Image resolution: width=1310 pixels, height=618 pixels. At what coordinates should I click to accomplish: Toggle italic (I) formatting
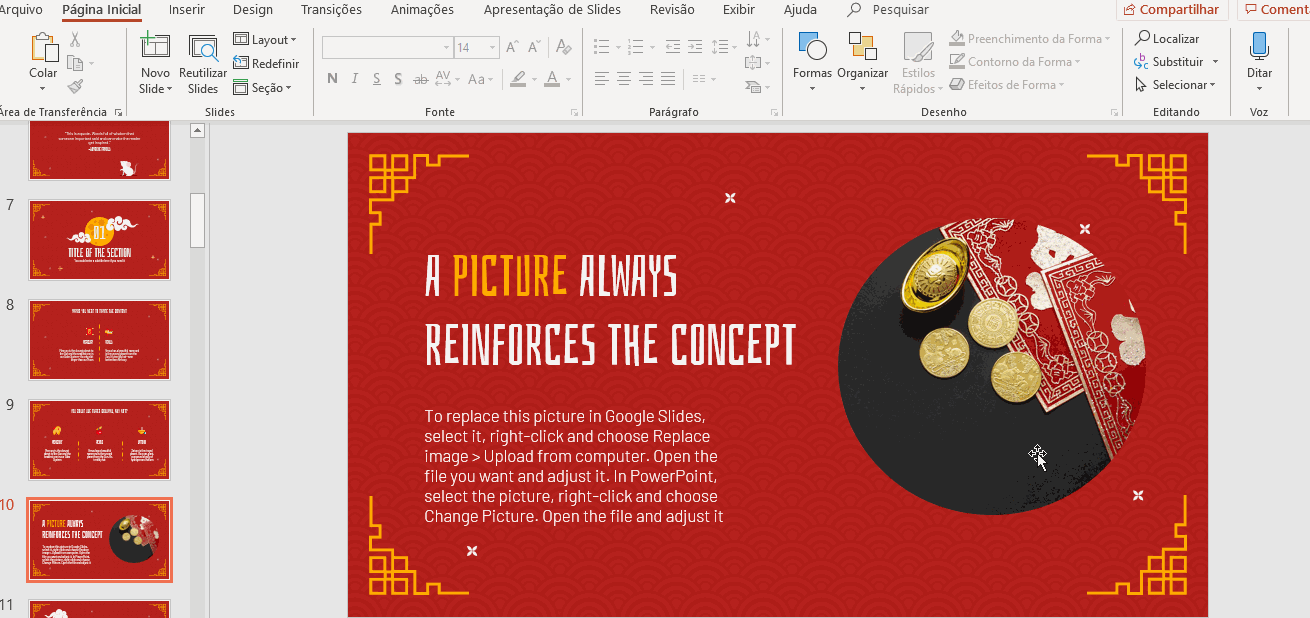point(355,79)
